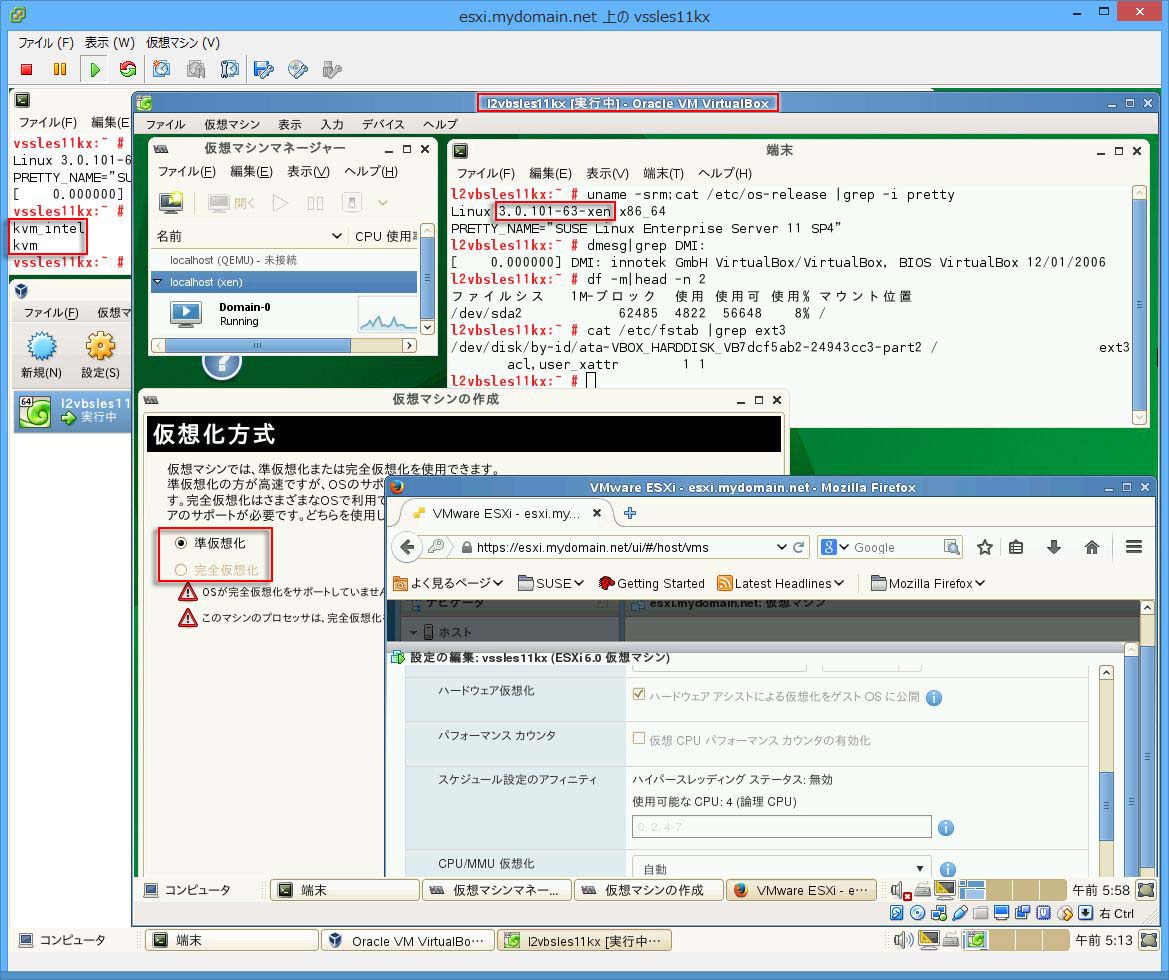The image size is (1169, 980).
Task: Expand shutdown options dropdown arrow in virt-manager toolbar
Action: click(382, 203)
